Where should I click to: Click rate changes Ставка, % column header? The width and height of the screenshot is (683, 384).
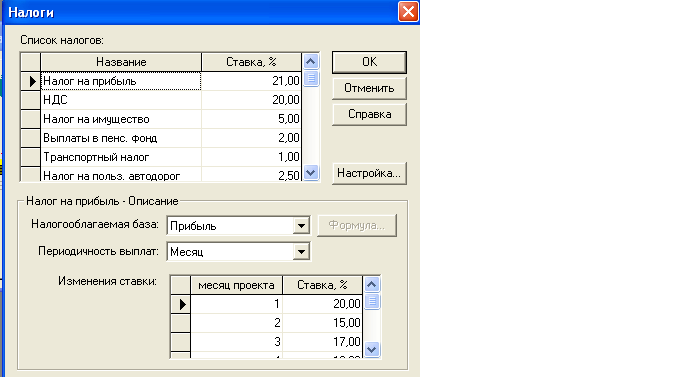point(322,285)
